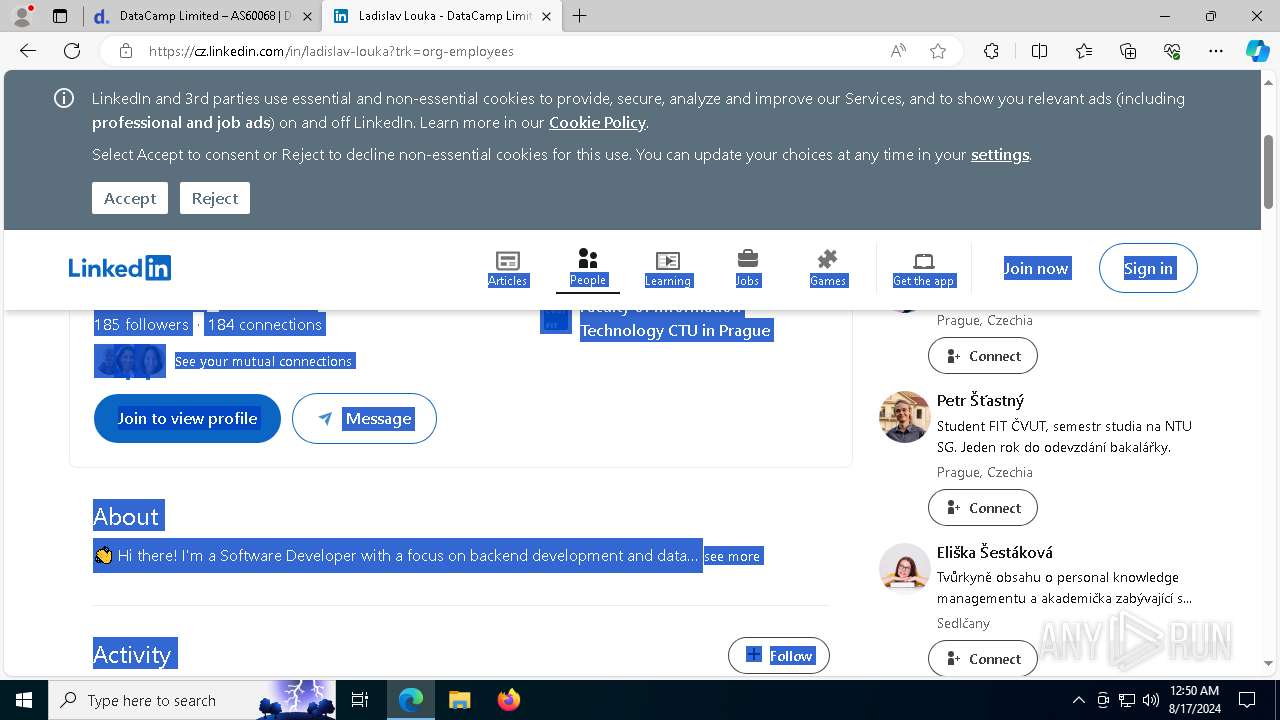Open the Windows Start menu
This screenshot has height=720, width=1280.
(x=24, y=700)
